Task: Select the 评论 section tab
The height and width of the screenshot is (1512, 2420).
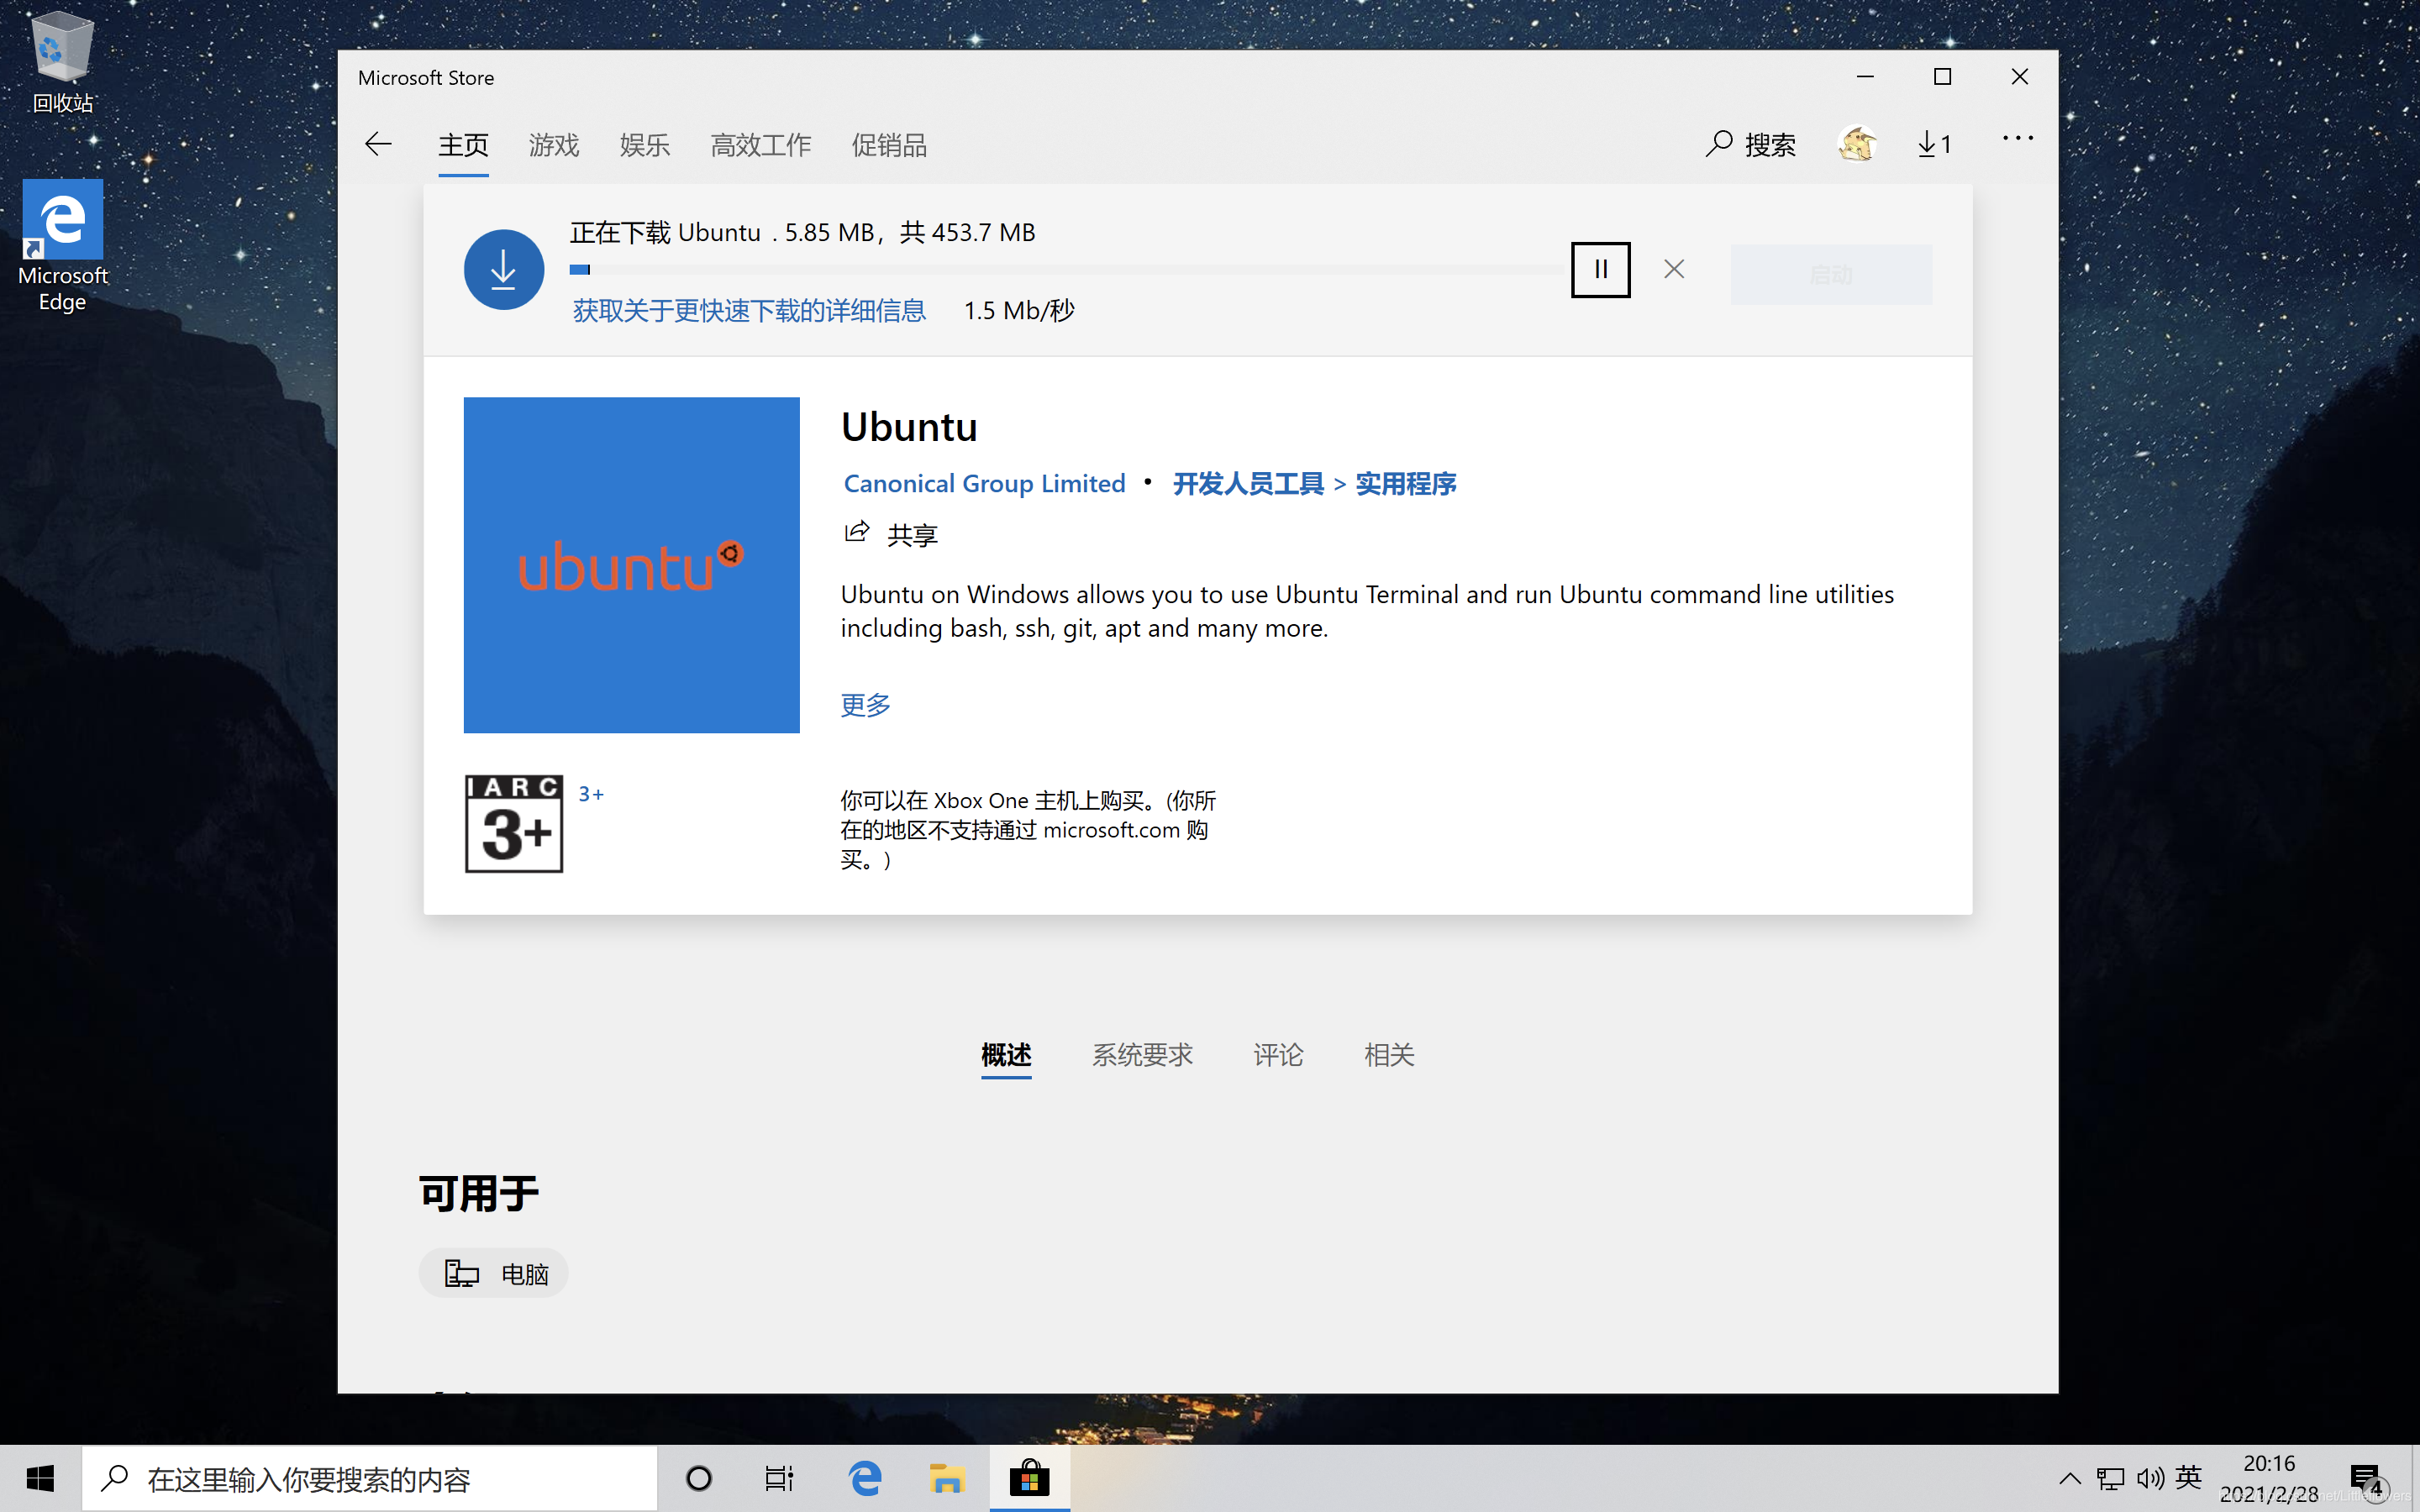Action: [1278, 1054]
